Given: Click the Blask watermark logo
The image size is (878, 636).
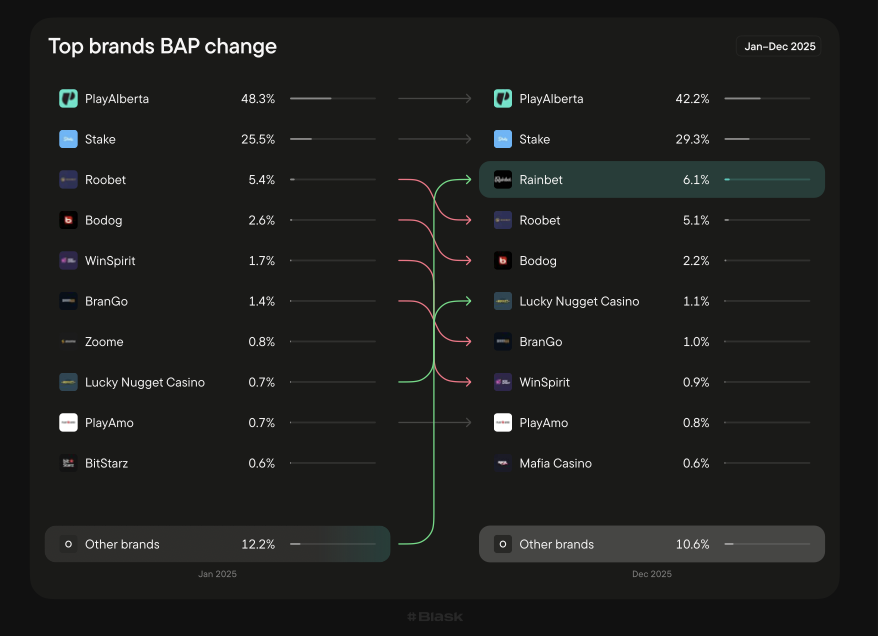Looking at the screenshot, I should (435, 617).
